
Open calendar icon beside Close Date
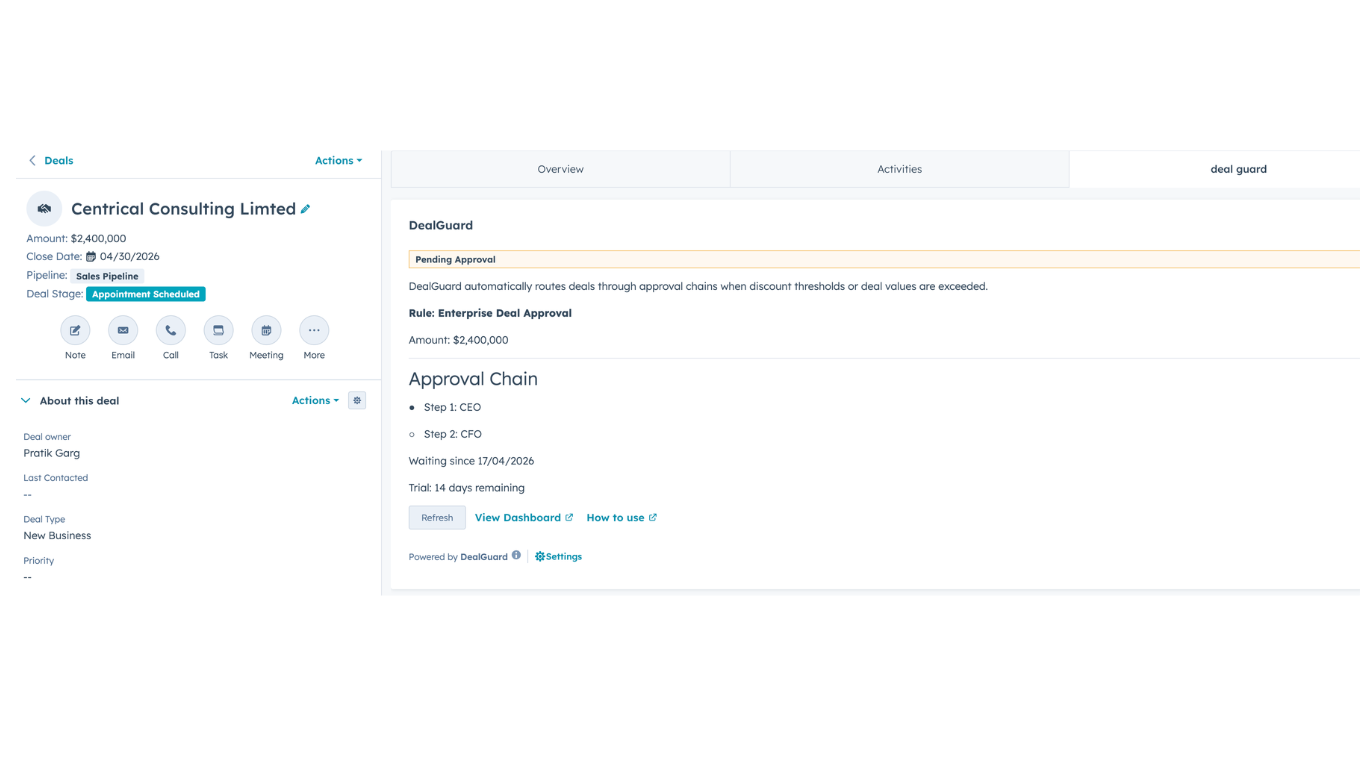(x=91, y=257)
